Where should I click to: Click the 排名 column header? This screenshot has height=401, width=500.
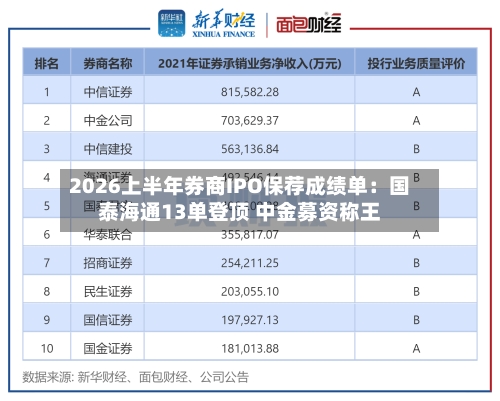pos(47,63)
